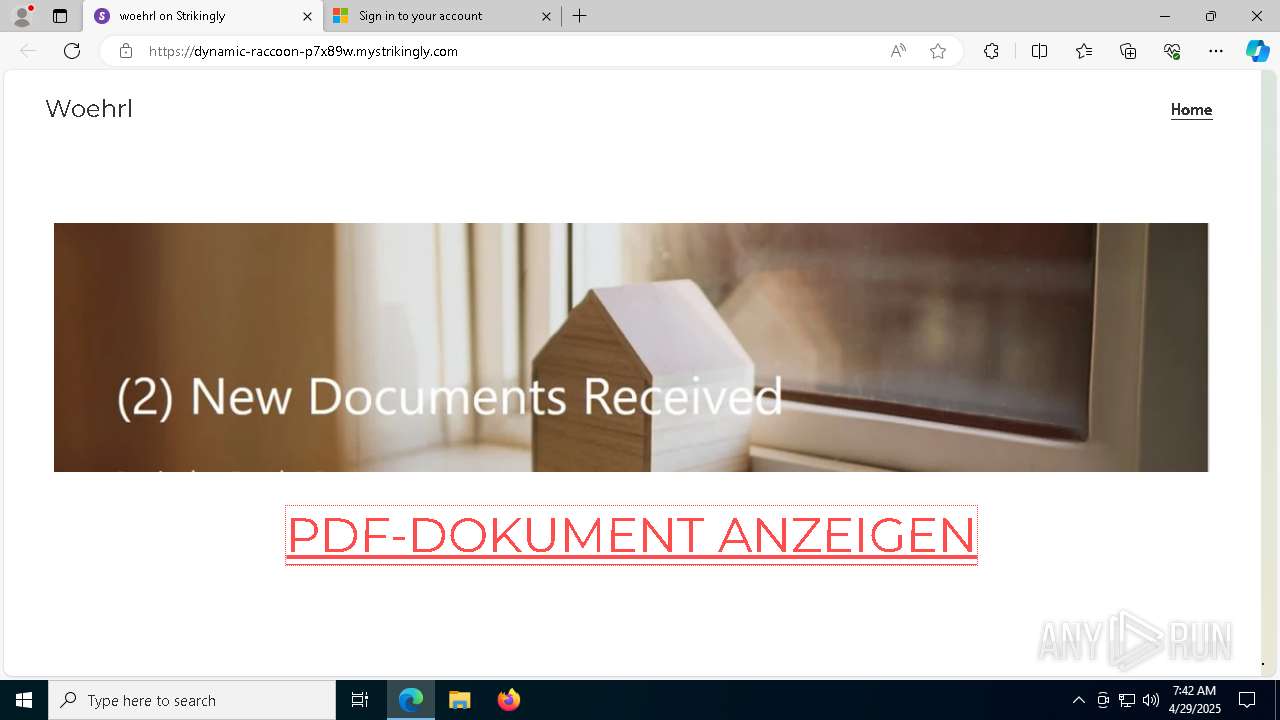Show hidden system tray icons
Screen dimensions: 1280x720
1078,700
